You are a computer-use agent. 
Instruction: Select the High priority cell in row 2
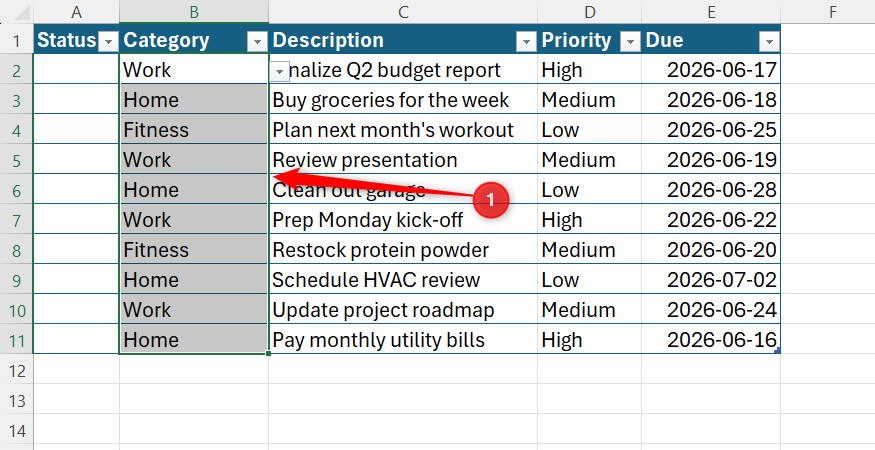(589, 69)
